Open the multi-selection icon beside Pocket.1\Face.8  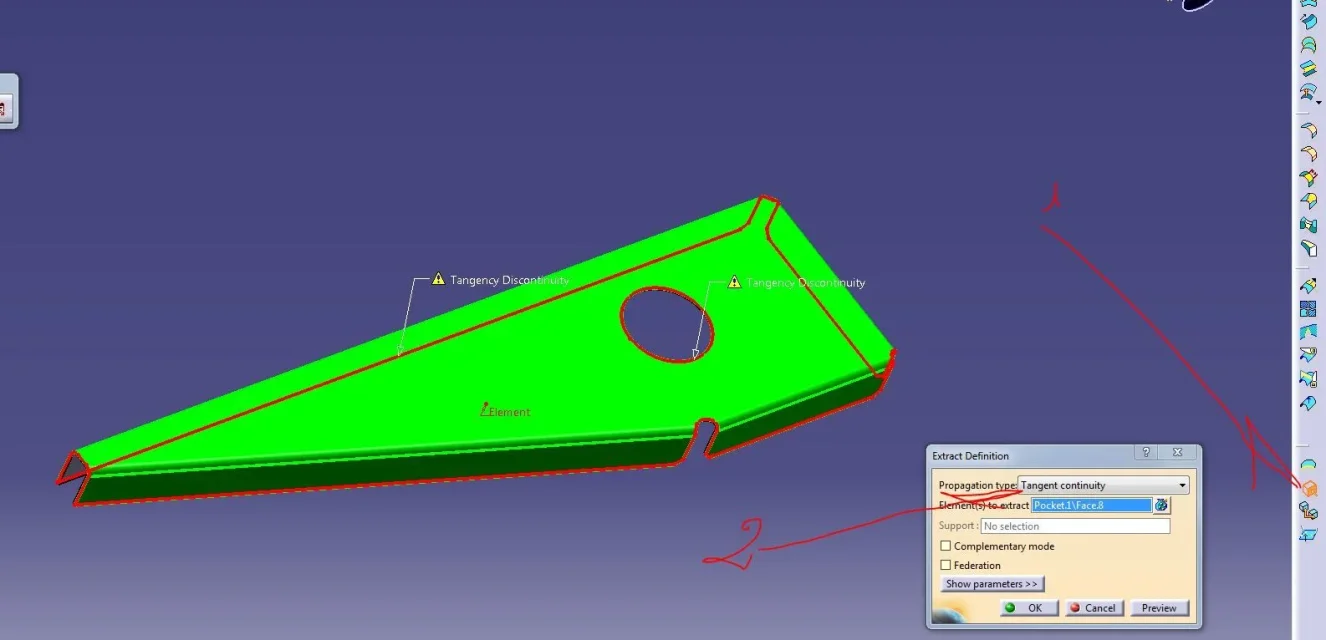tap(1161, 506)
